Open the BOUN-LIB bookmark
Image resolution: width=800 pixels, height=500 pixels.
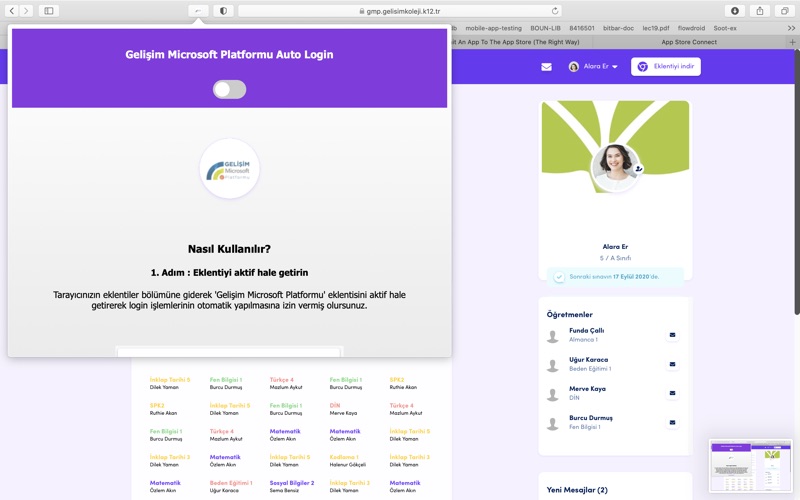tap(545, 28)
